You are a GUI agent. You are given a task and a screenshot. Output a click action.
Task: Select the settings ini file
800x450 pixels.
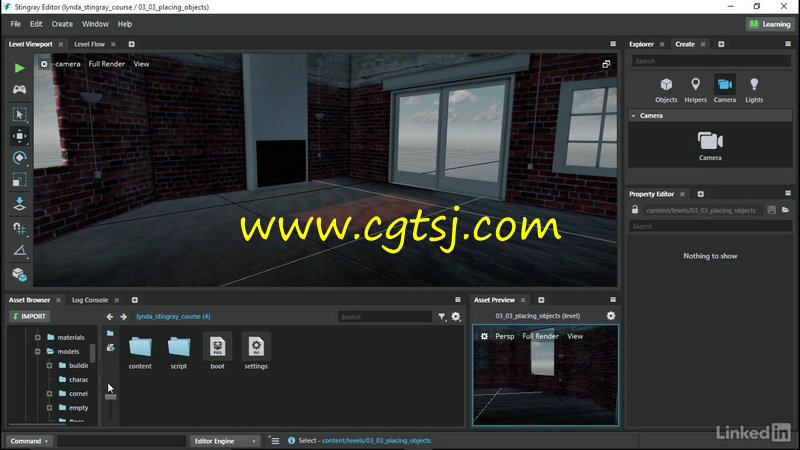pyautogui.click(x=256, y=352)
